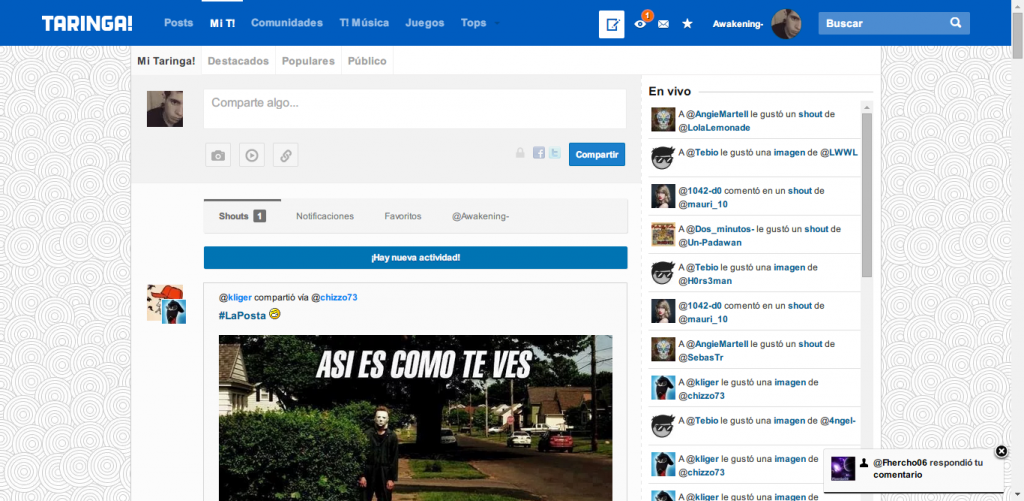The width and height of the screenshot is (1024, 501).
Task: Click ¡Hay nueva actividad! bar
Action: (415, 257)
